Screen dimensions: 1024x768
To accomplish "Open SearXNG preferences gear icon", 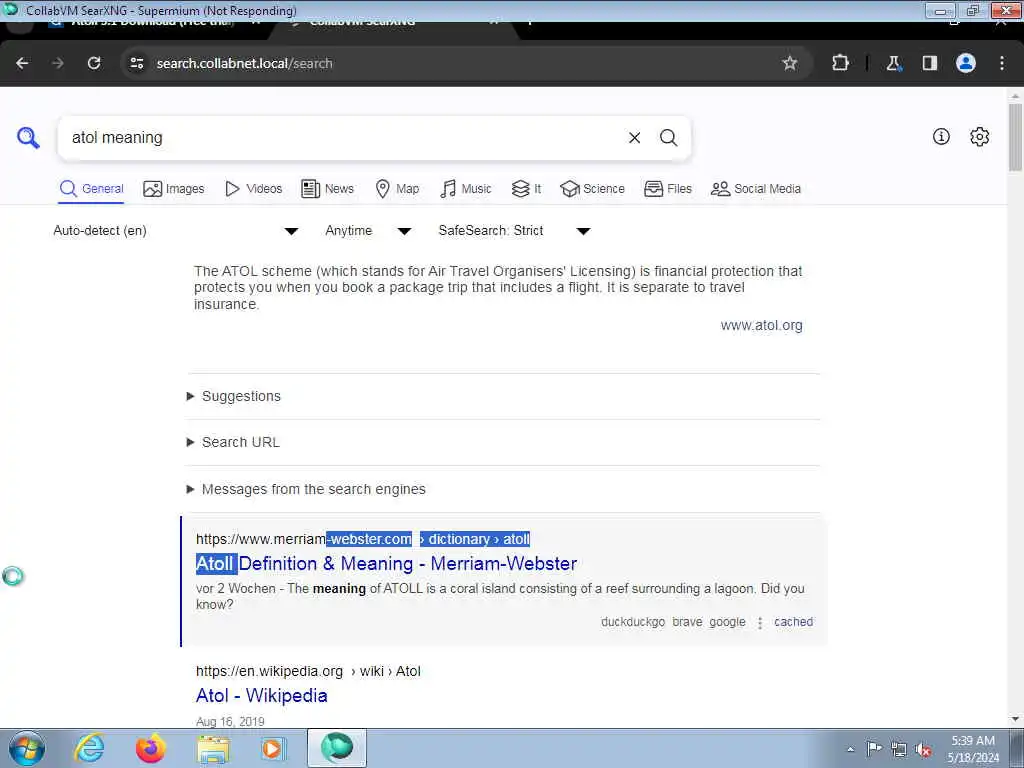I will click(980, 136).
